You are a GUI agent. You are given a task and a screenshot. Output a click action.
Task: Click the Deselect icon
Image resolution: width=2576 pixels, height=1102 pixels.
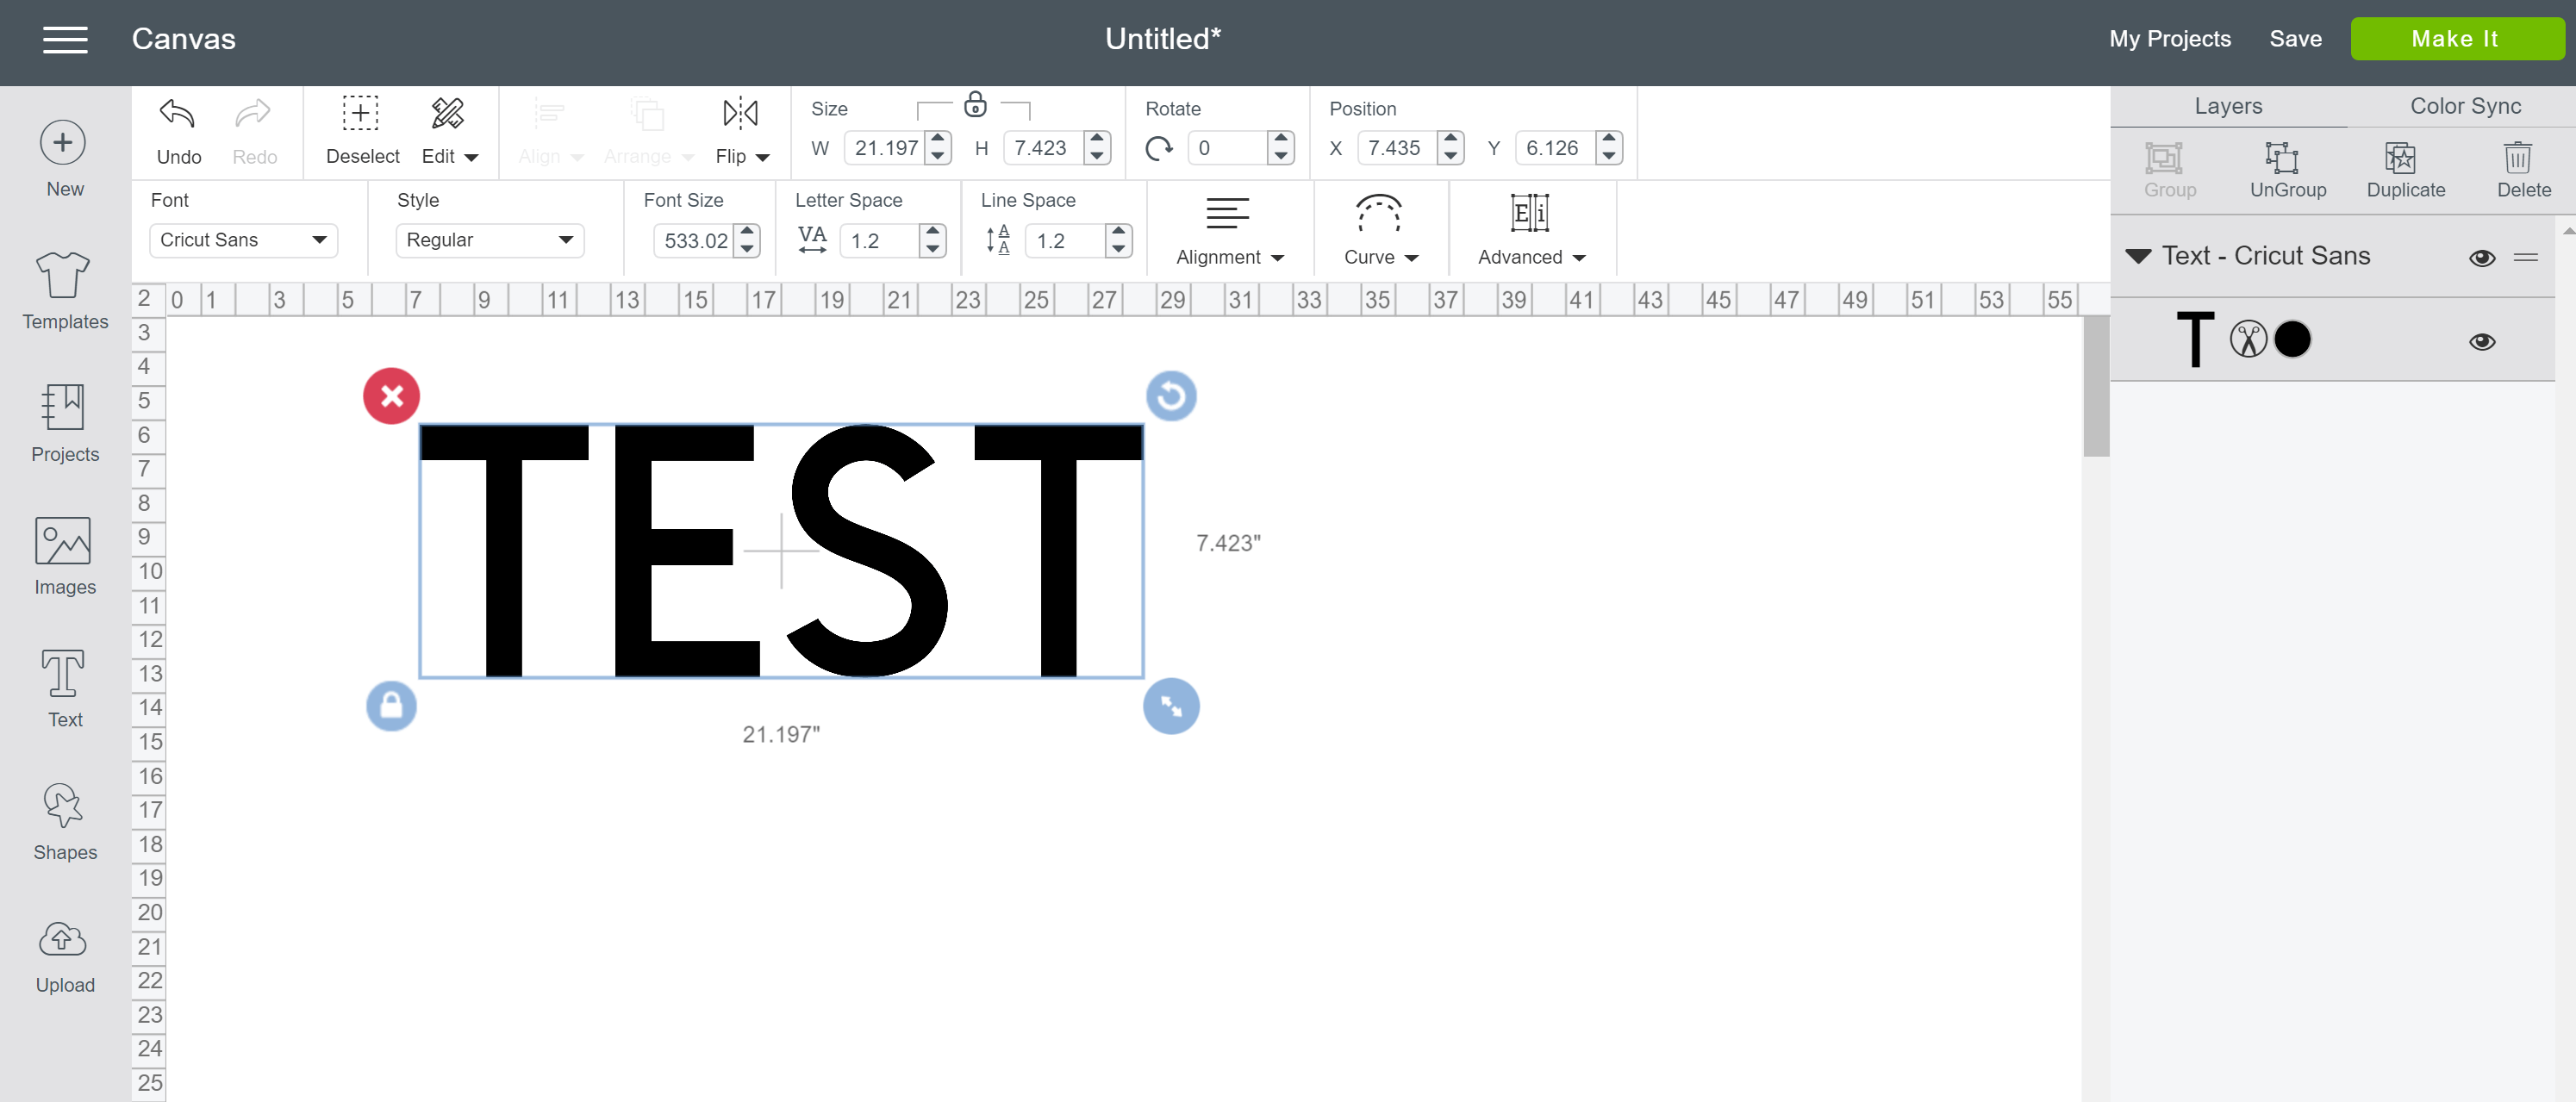tap(360, 114)
